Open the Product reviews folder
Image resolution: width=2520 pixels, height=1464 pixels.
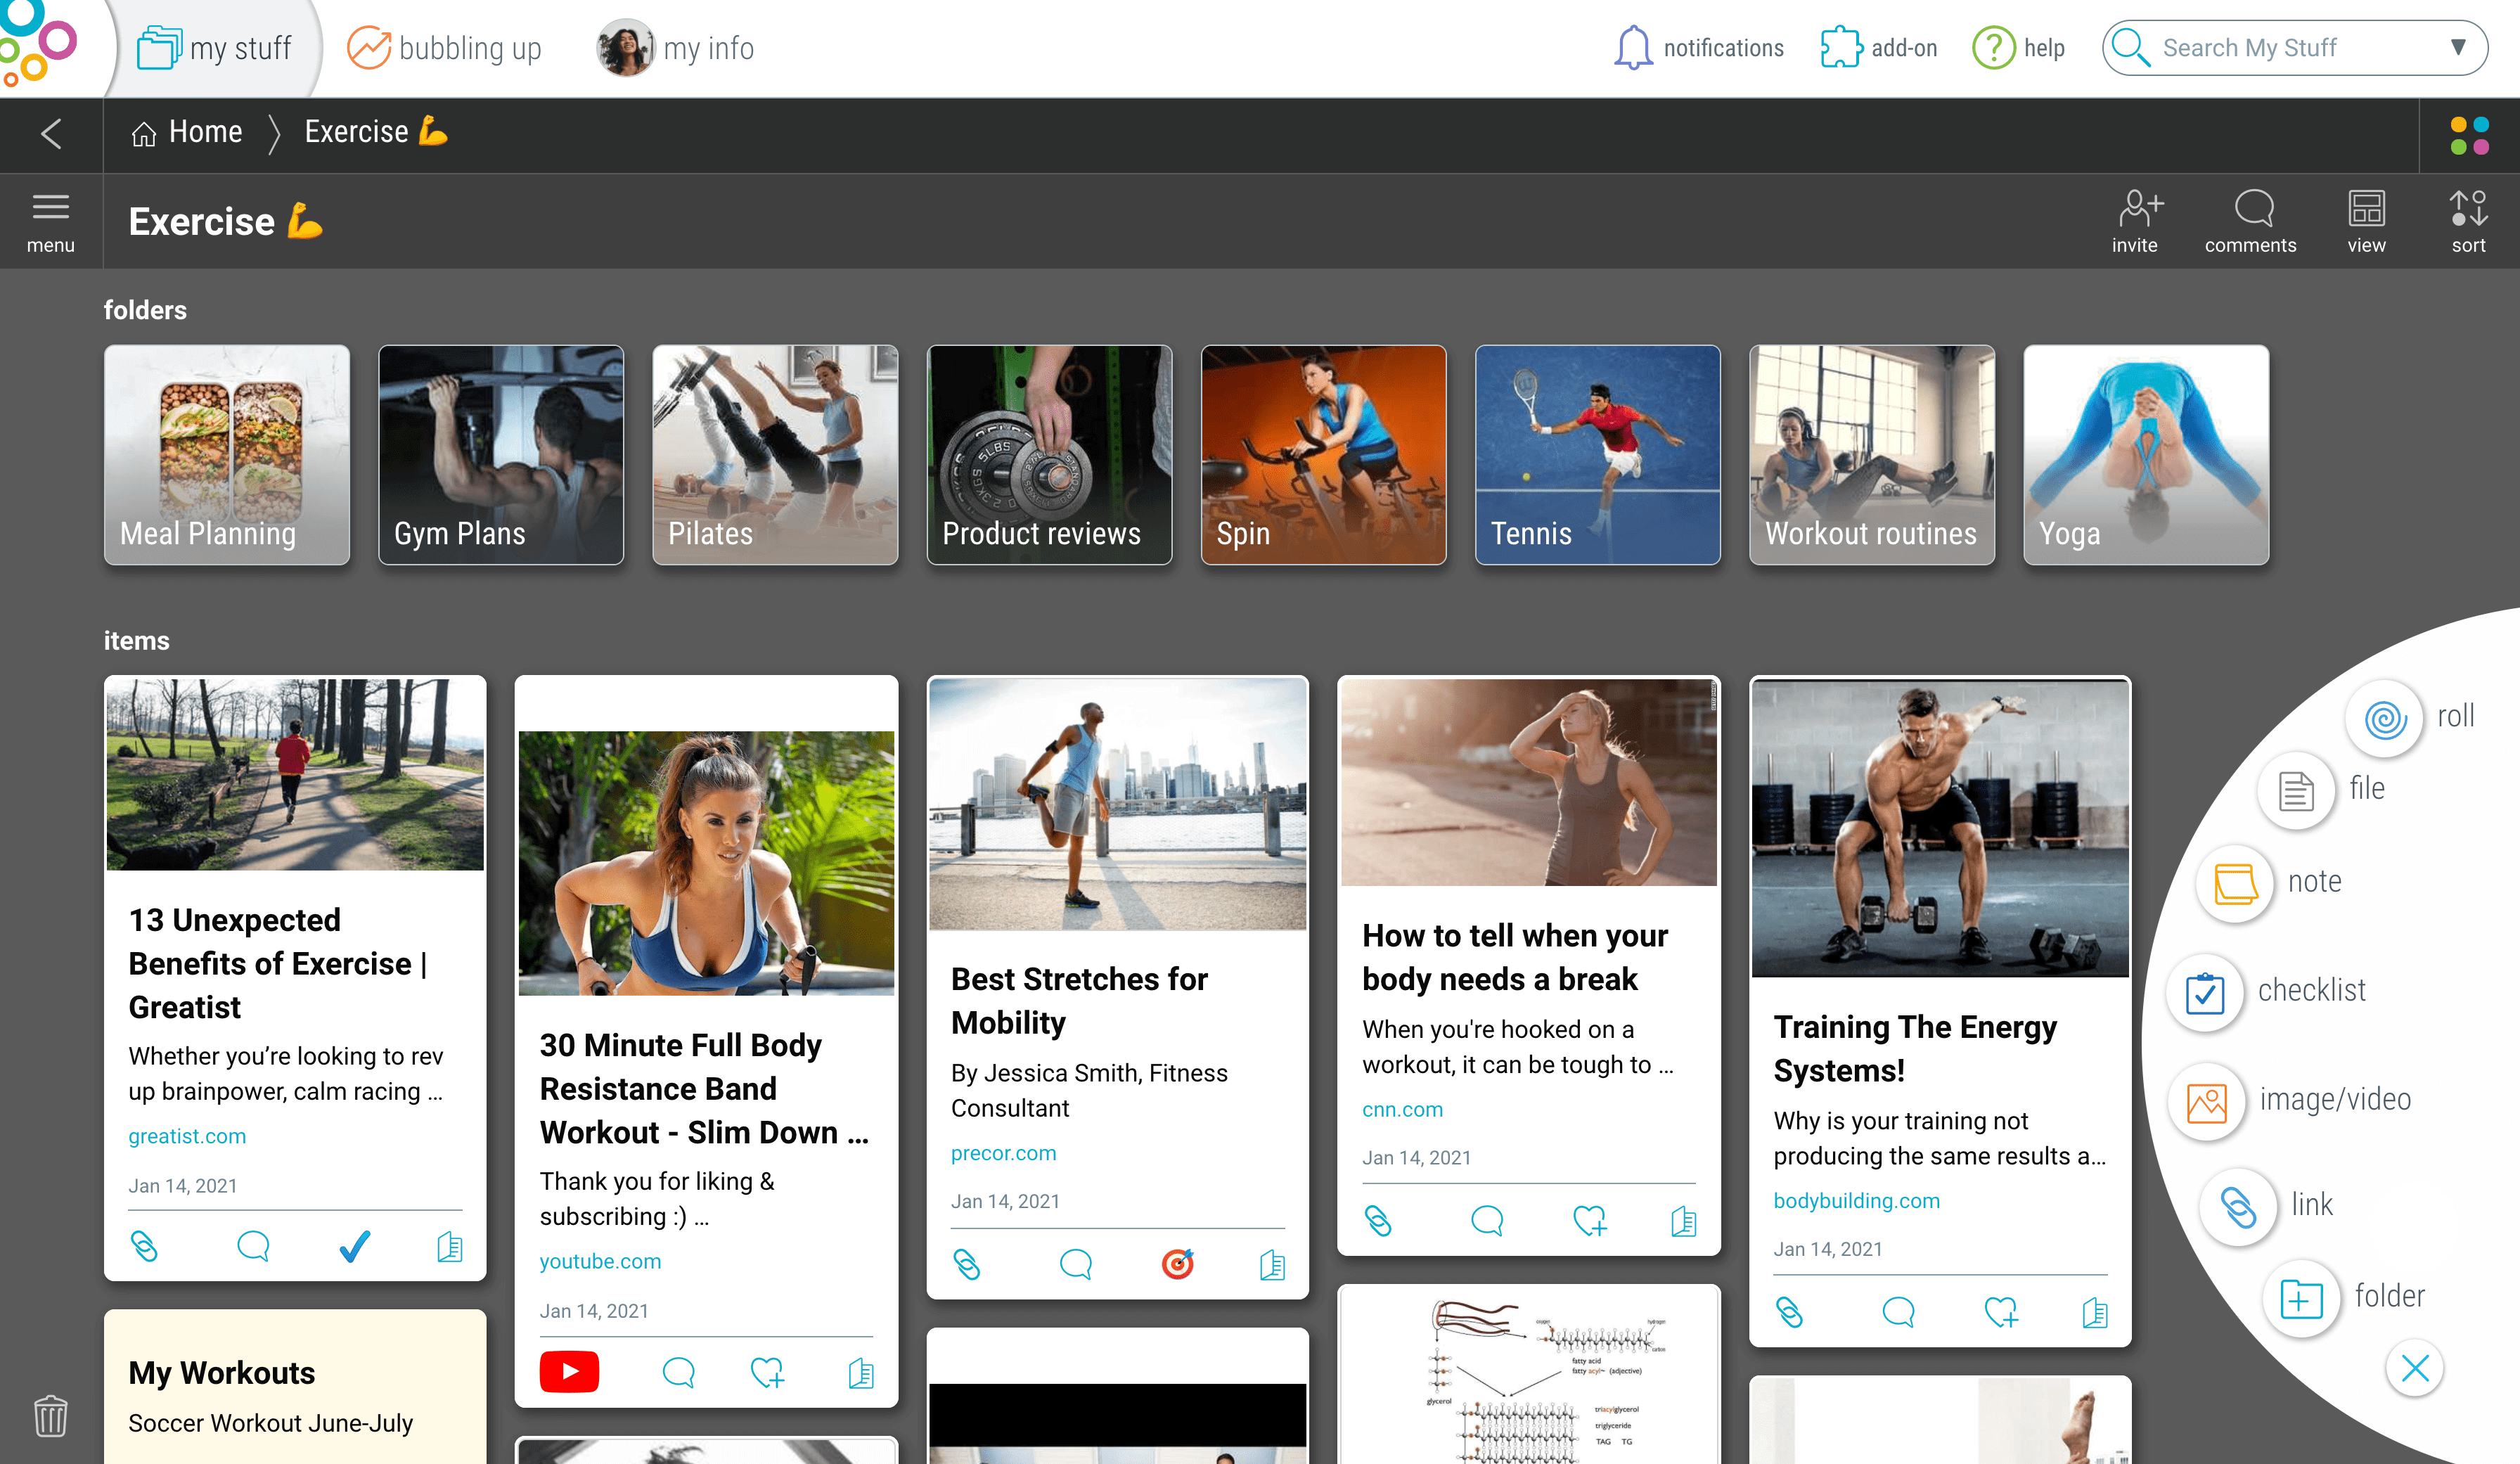(x=1049, y=455)
